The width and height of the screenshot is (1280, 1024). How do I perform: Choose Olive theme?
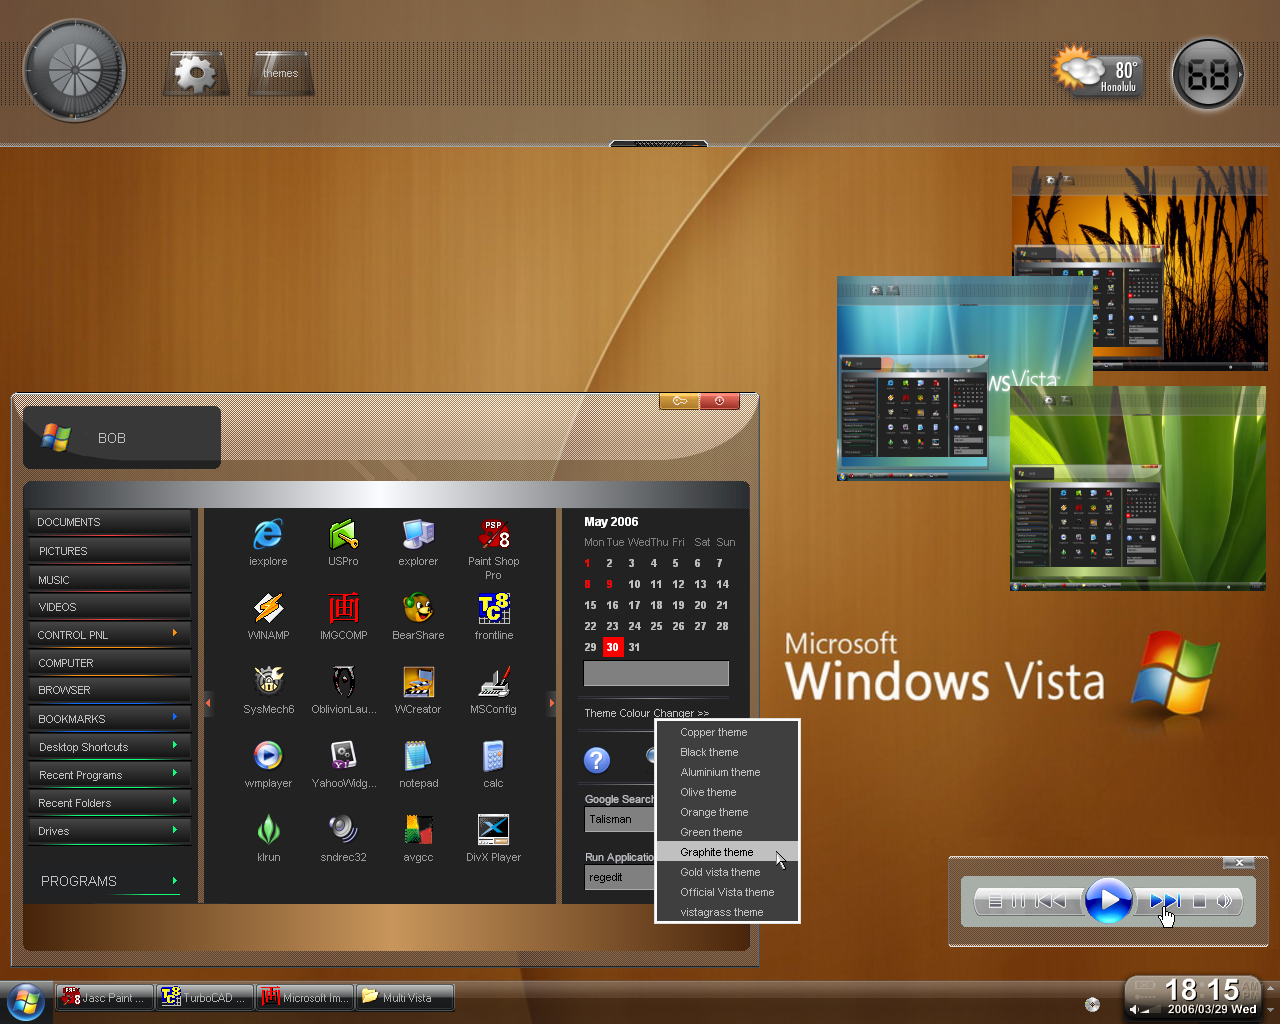[727, 792]
